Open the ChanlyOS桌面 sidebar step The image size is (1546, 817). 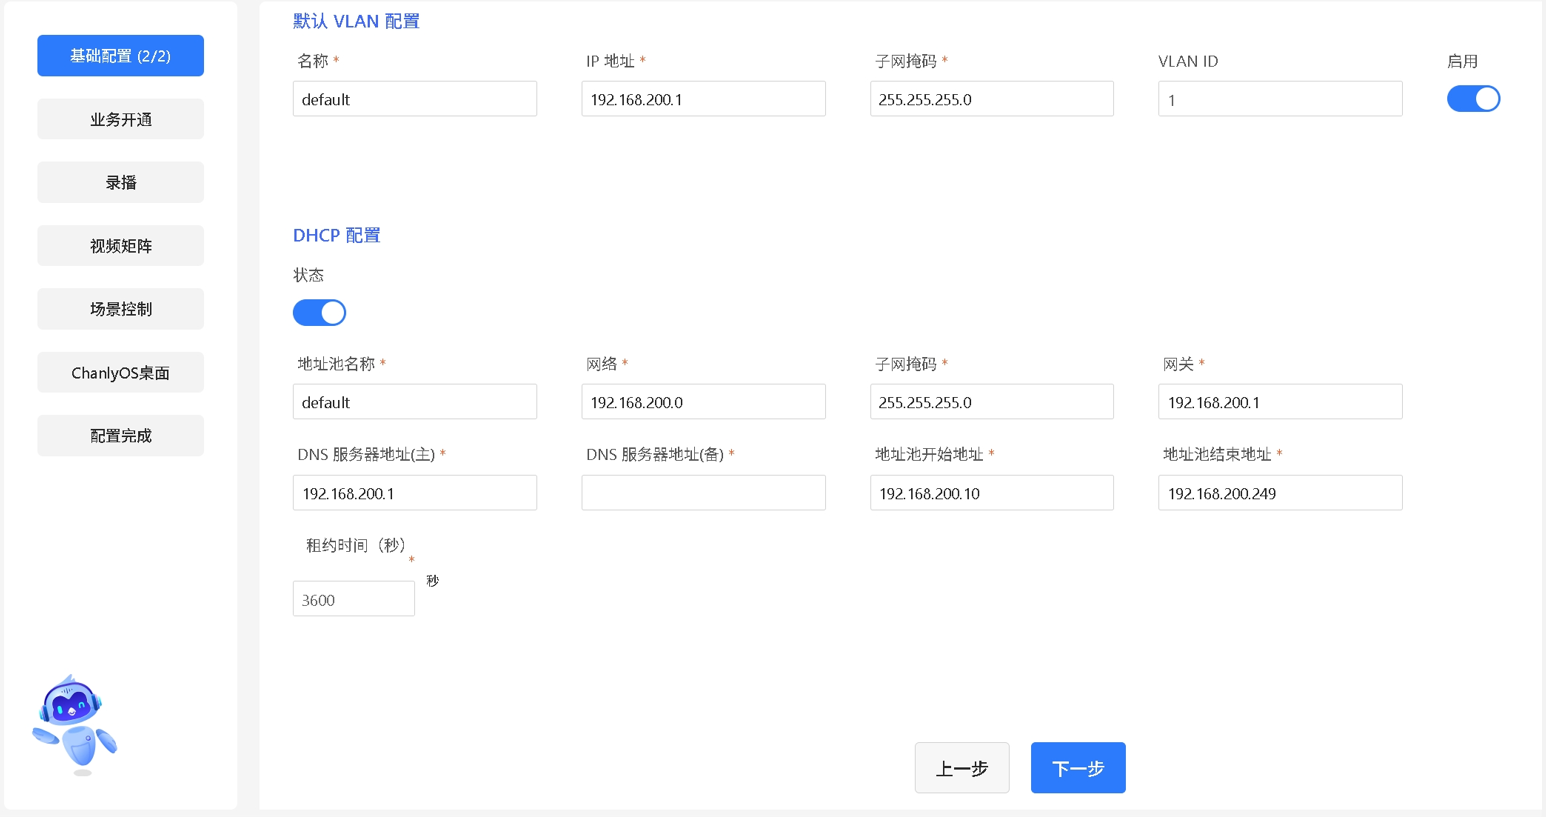[121, 373]
